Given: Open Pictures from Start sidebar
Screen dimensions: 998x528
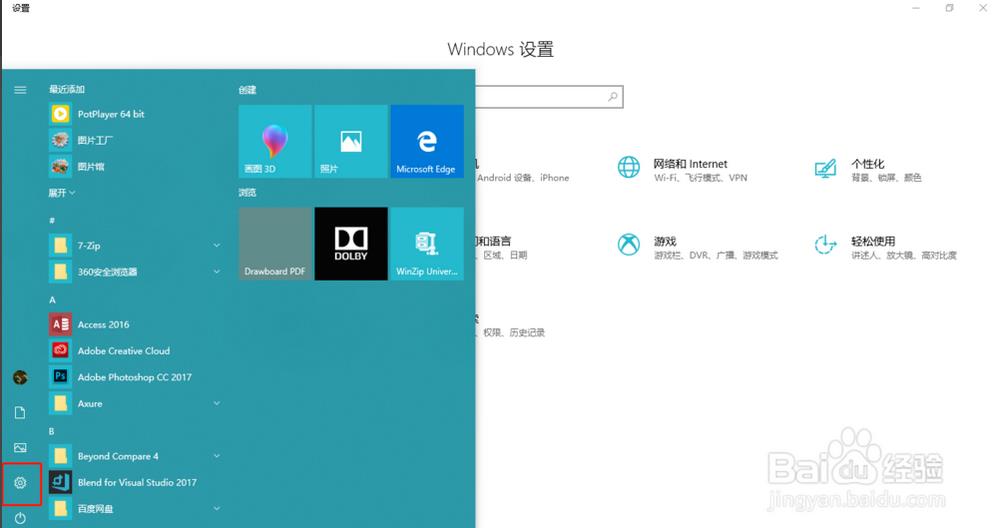Looking at the screenshot, I should coord(20,448).
